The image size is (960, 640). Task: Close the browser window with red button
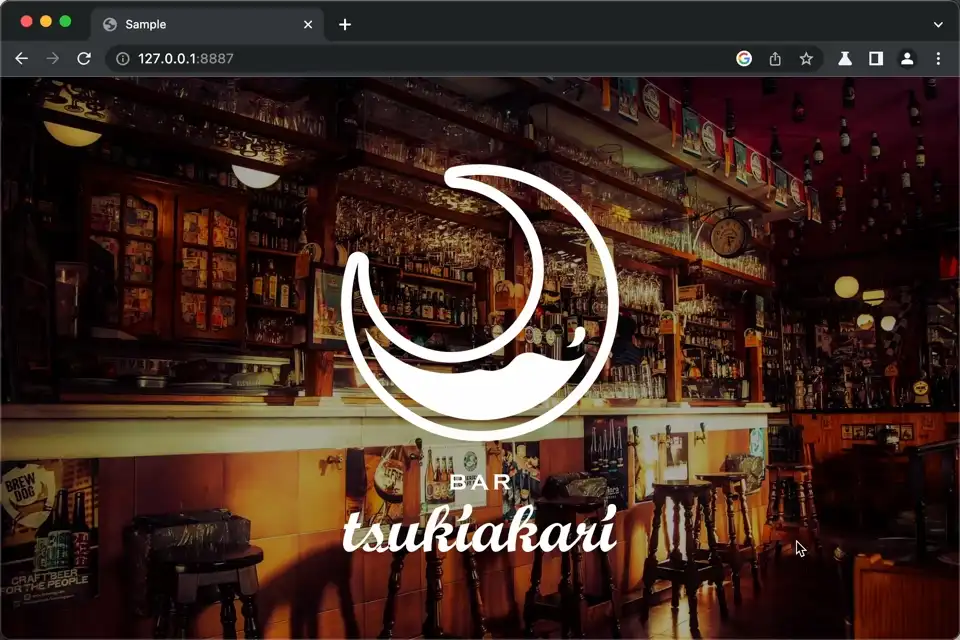tap(26, 21)
